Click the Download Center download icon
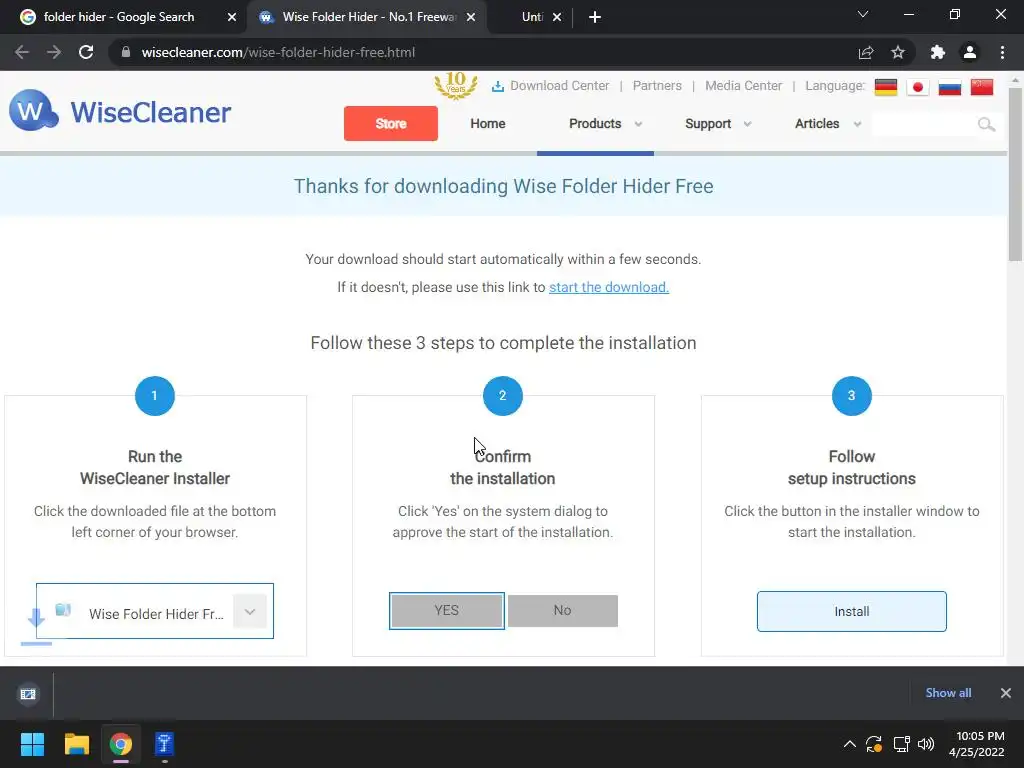1024x768 pixels. pos(498,86)
